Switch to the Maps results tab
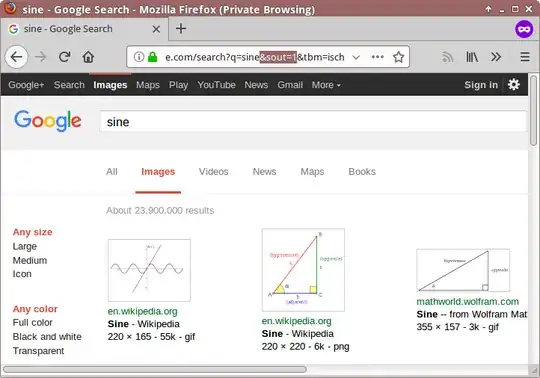The image size is (540, 378). point(312,171)
